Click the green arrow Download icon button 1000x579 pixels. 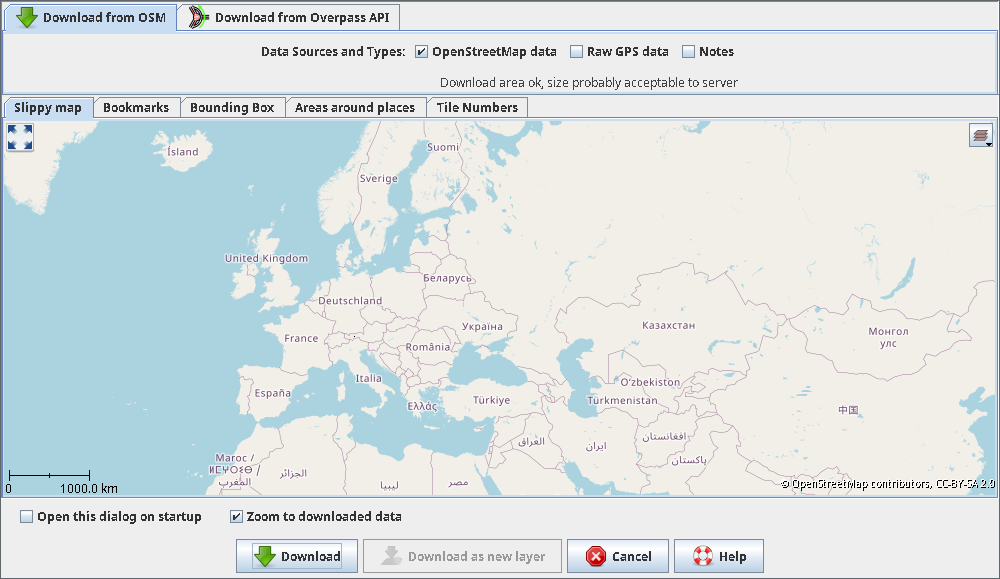click(265, 557)
